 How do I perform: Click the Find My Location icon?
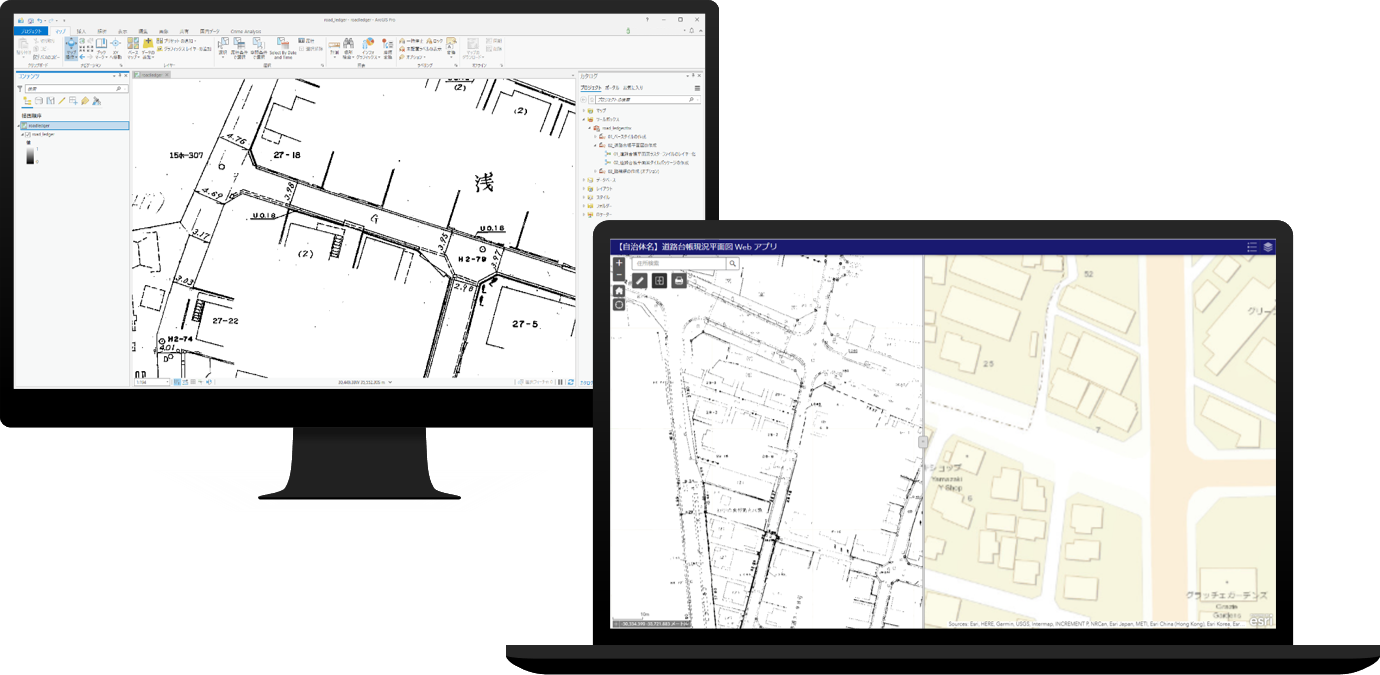tap(621, 304)
